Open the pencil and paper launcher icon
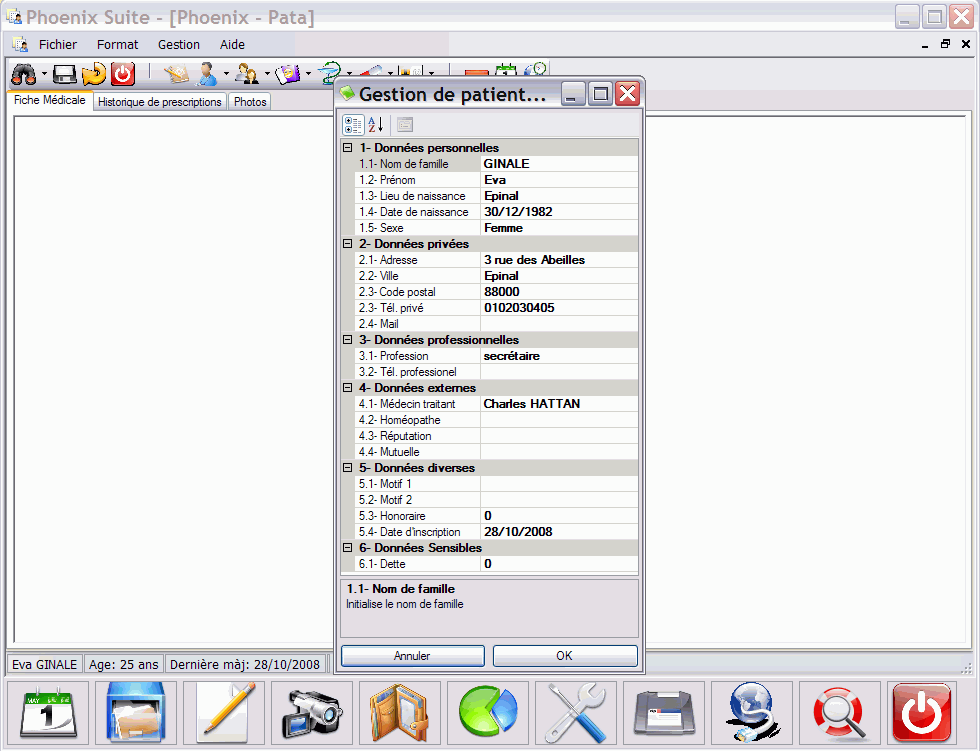The width and height of the screenshot is (980, 751). click(224, 713)
